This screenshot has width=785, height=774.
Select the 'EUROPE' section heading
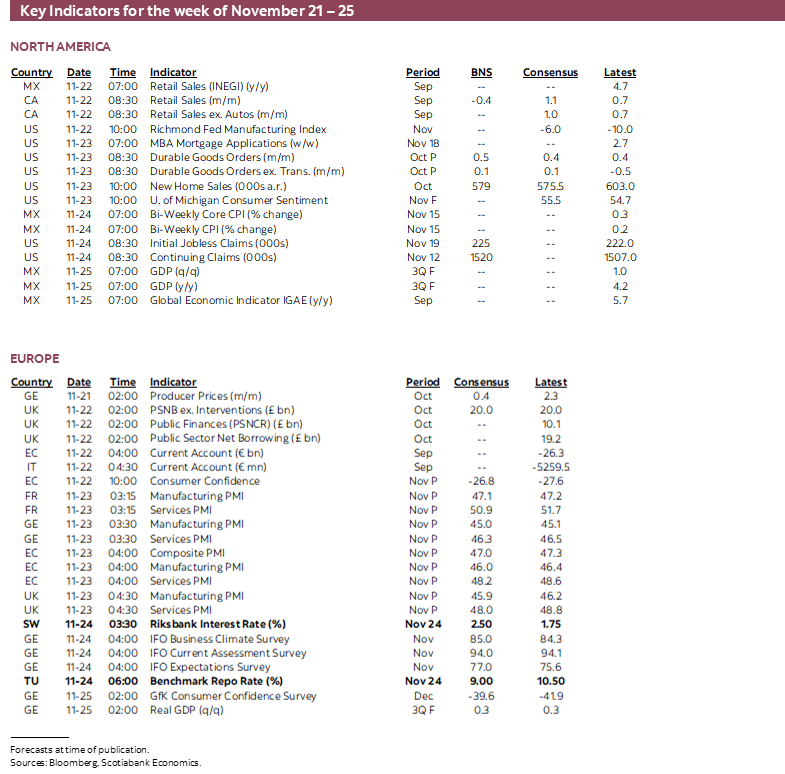35,358
